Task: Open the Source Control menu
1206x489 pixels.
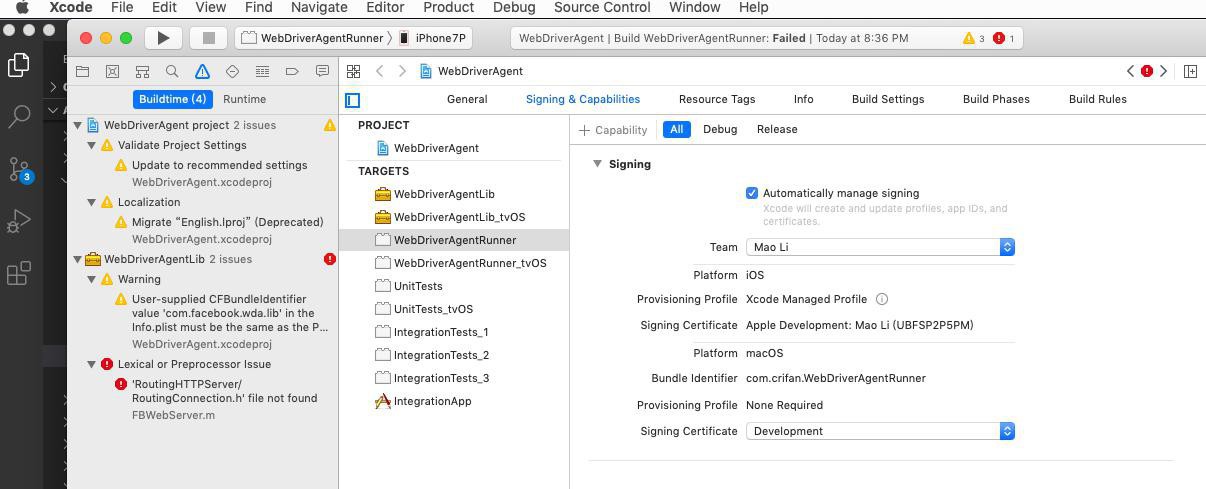Action: click(x=602, y=7)
